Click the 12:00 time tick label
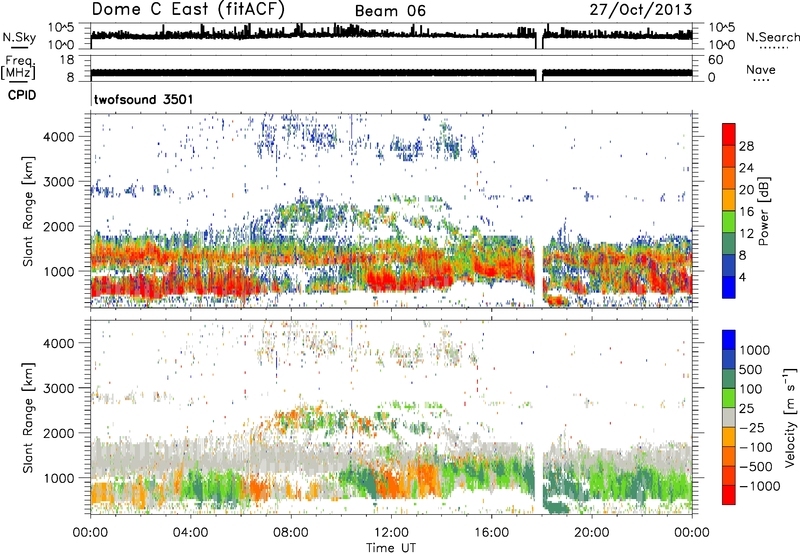The width and height of the screenshot is (800, 554). point(391,533)
